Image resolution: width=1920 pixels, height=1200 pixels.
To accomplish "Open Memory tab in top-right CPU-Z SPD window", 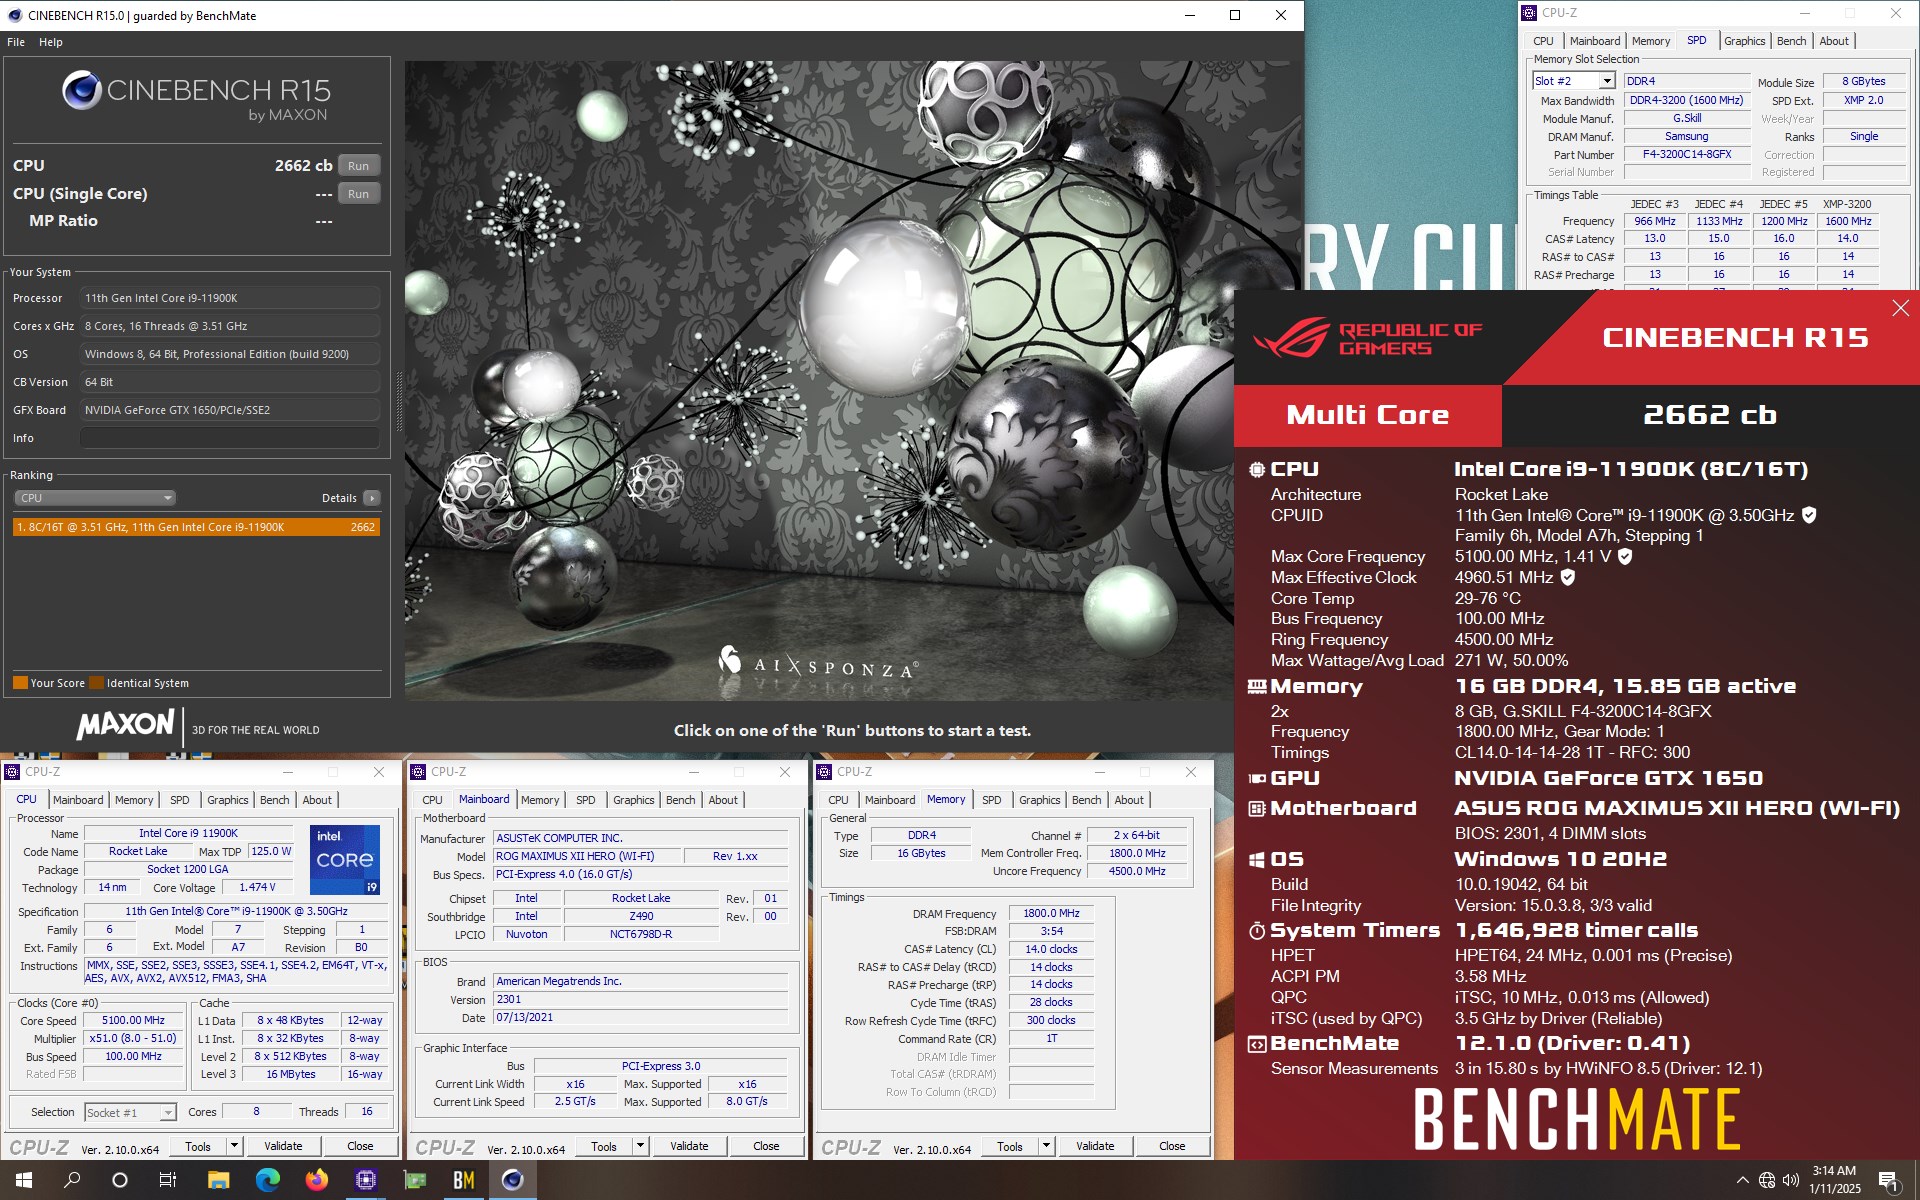I will pyautogui.click(x=1651, y=41).
